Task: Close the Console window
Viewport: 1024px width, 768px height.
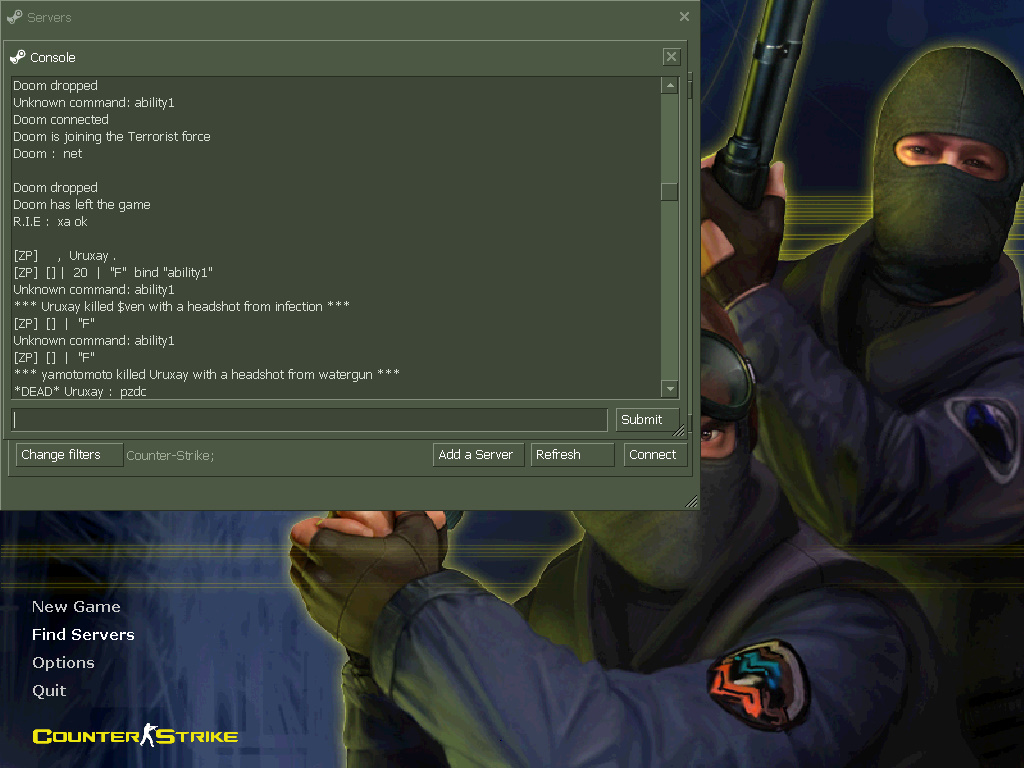Action: (x=671, y=57)
